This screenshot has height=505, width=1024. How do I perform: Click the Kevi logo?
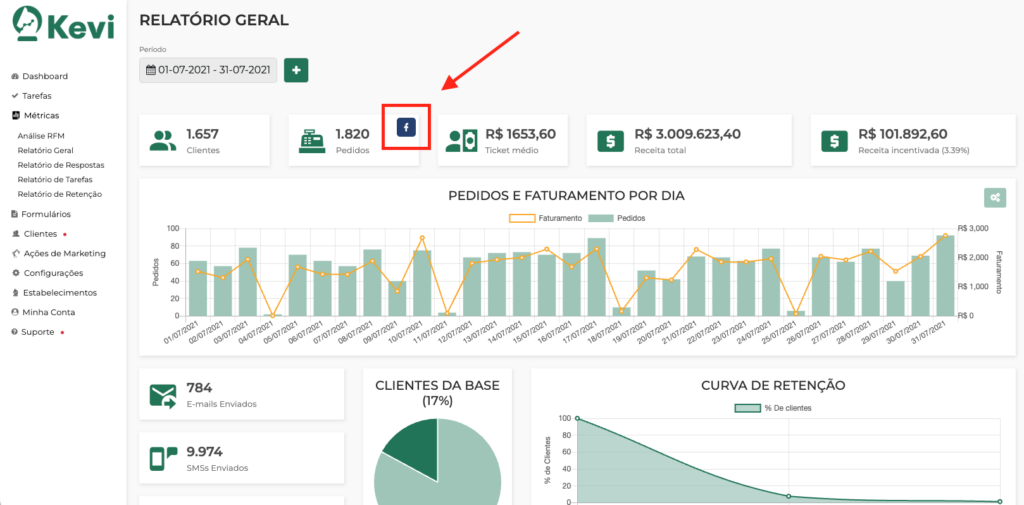(63, 25)
